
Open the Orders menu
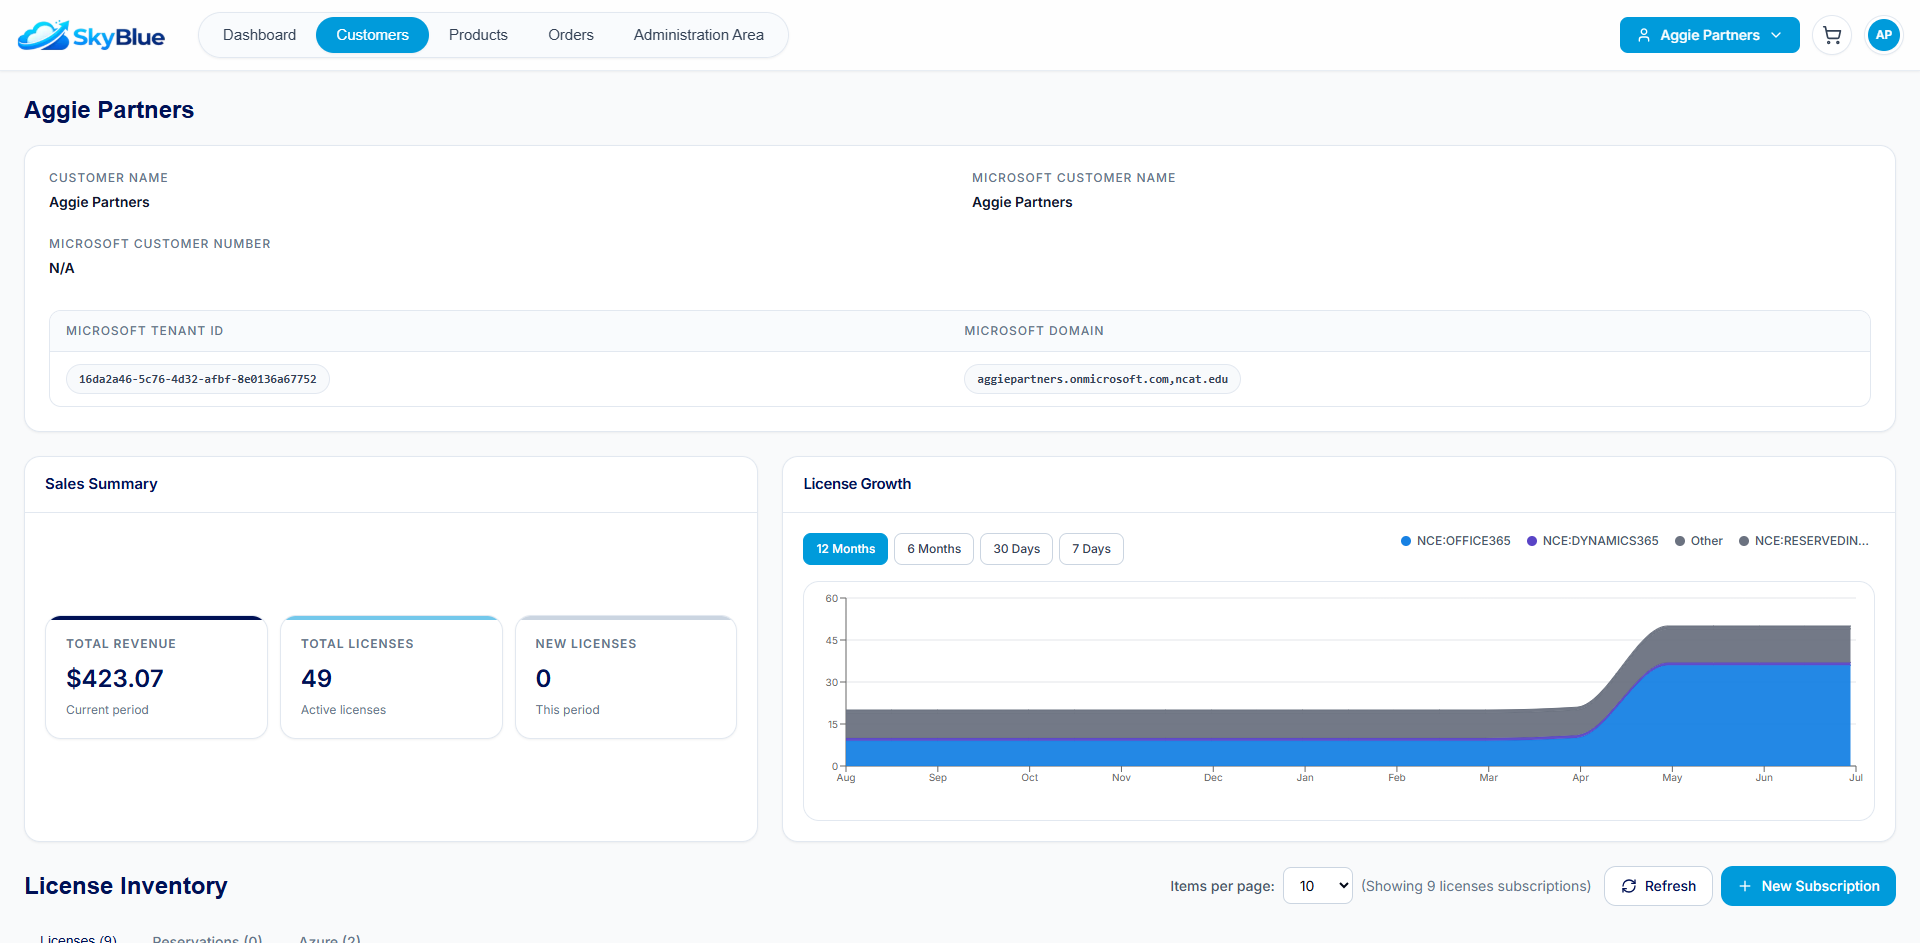(x=570, y=35)
